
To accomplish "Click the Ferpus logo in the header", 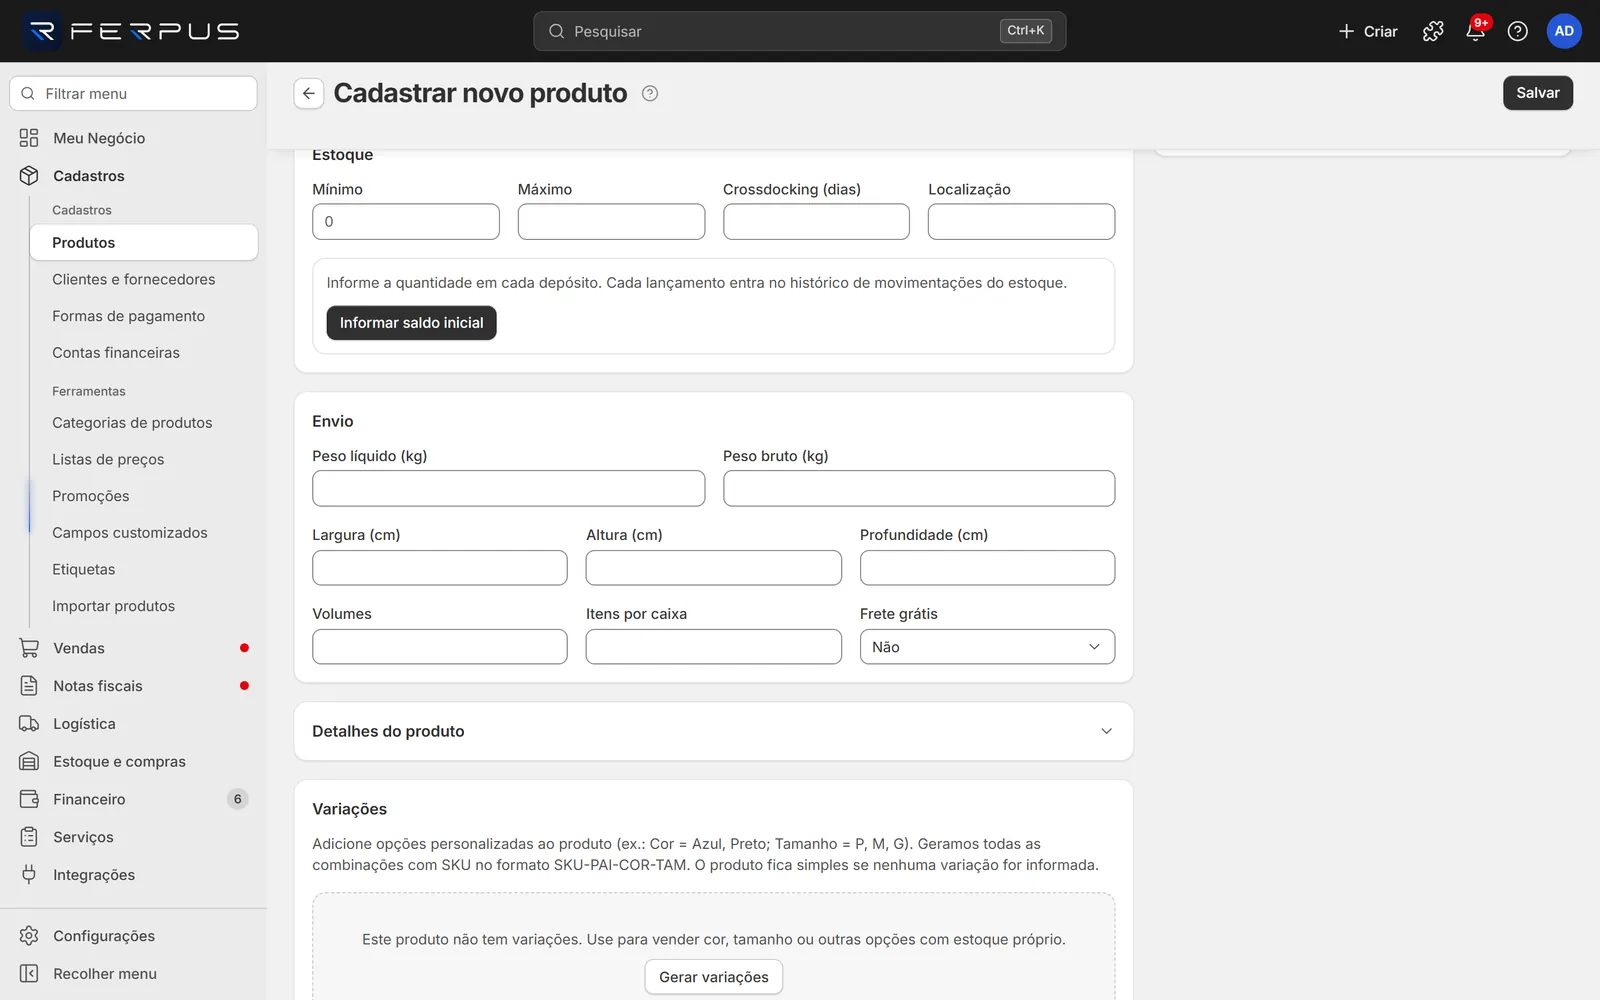I will (132, 31).
